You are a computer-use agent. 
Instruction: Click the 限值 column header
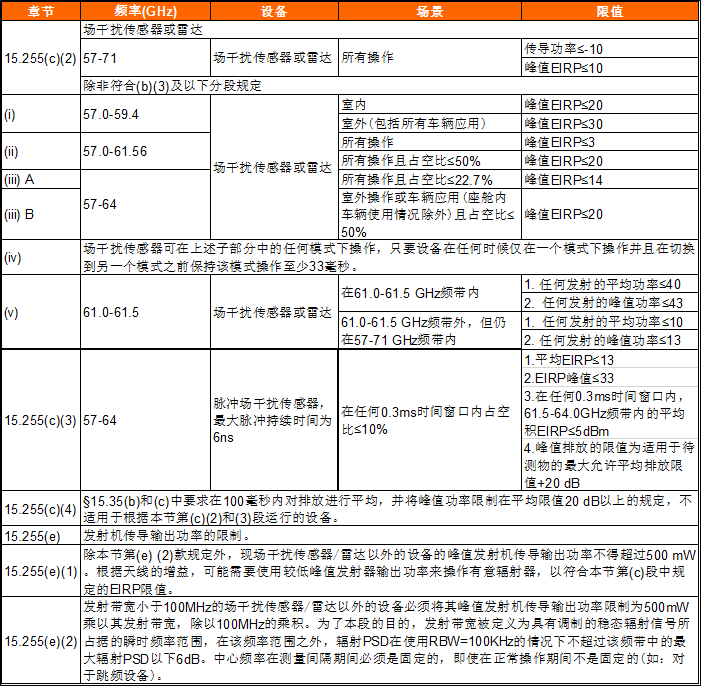click(x=609, y=11)
